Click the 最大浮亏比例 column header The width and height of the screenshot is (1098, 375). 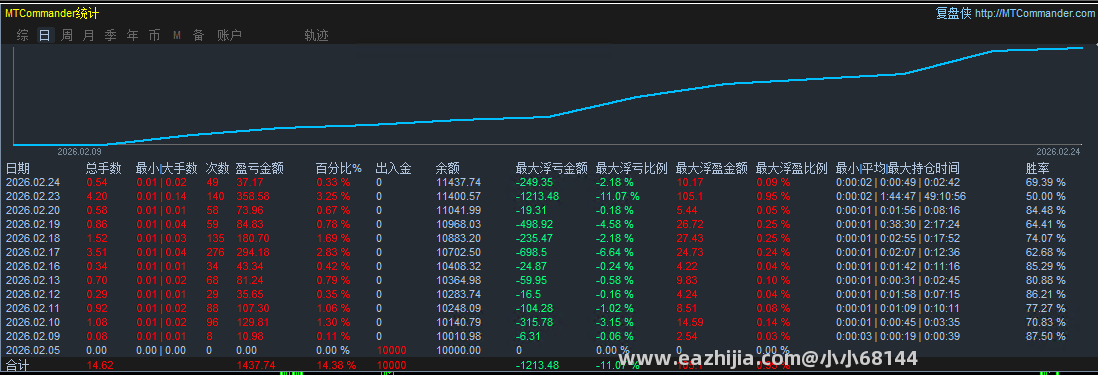632,169
